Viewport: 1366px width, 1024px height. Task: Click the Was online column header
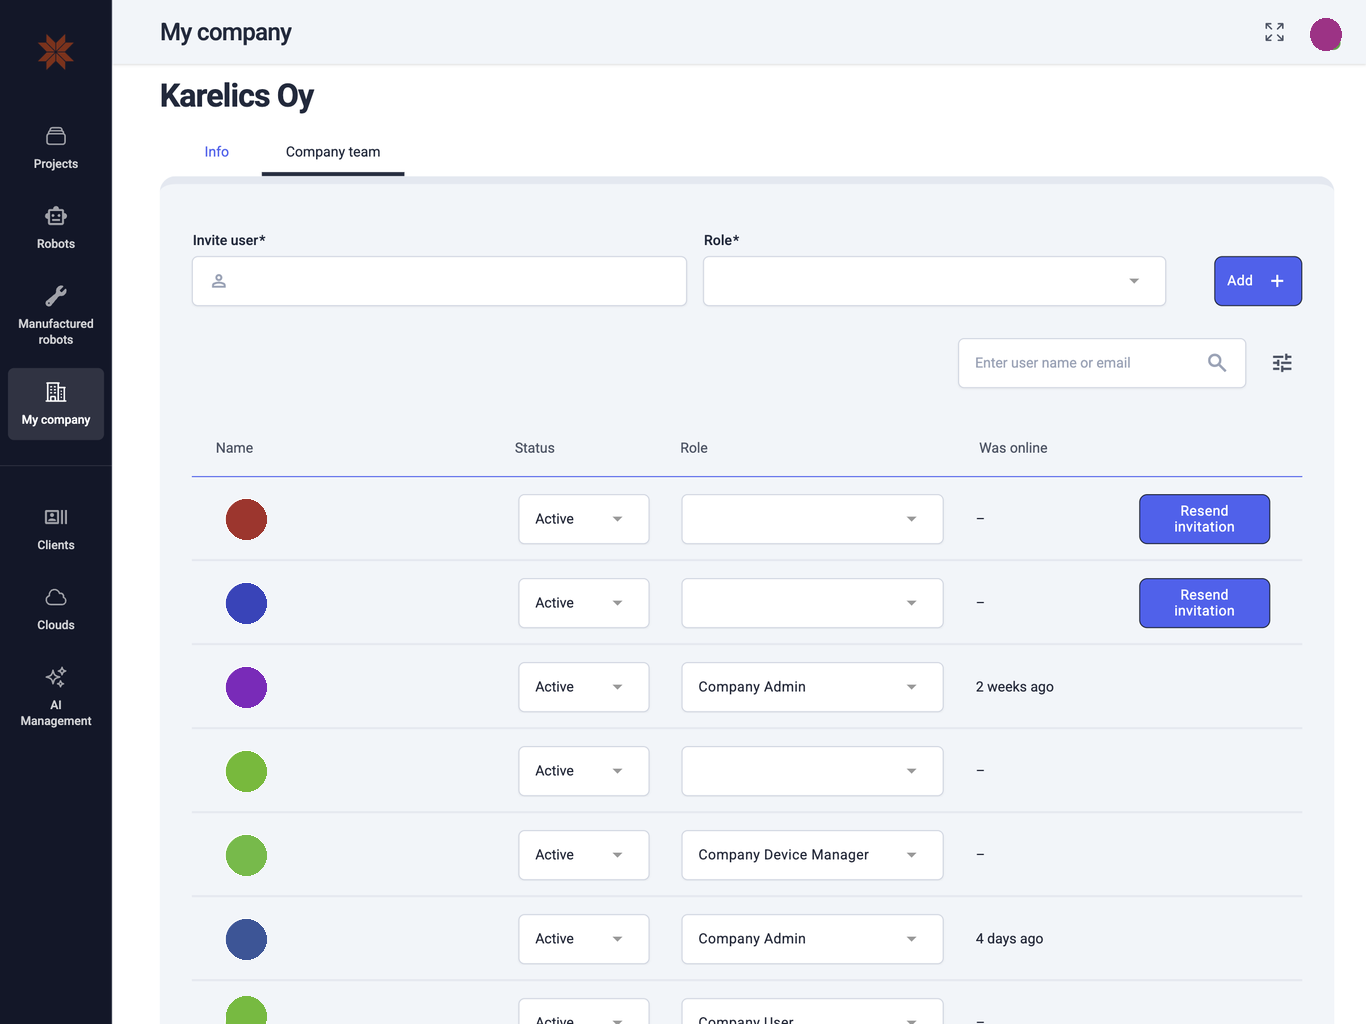[1013, 448]
